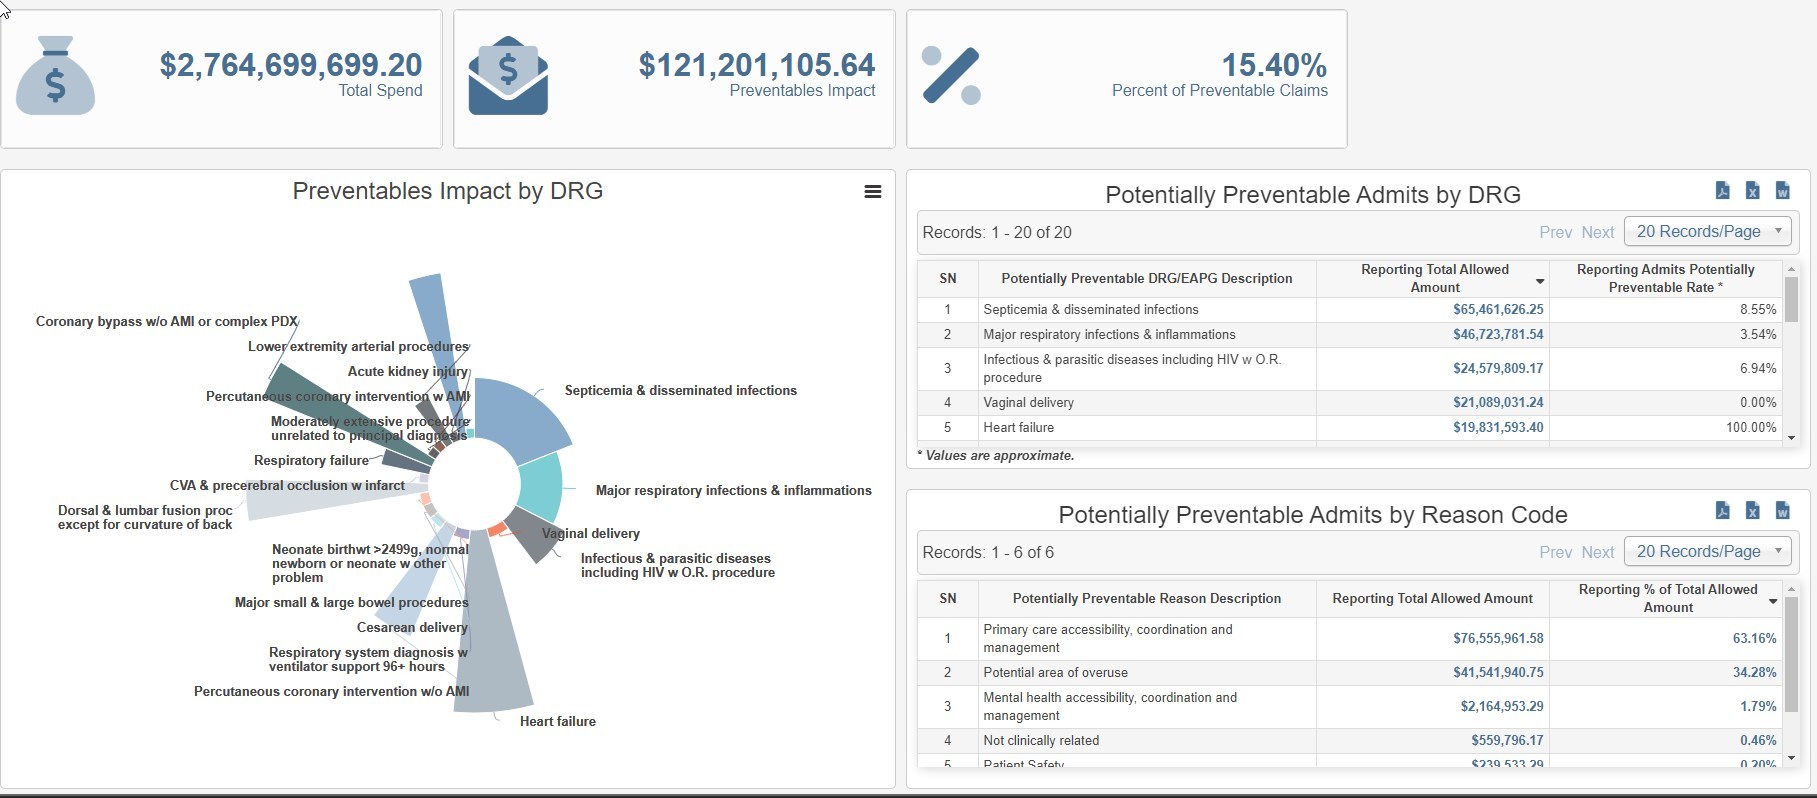This screenshot has height=798, width=1817.
Task: Click the 15.40% Preventable Claims value
Action: pyautogui.click(x=1274, y=65)
